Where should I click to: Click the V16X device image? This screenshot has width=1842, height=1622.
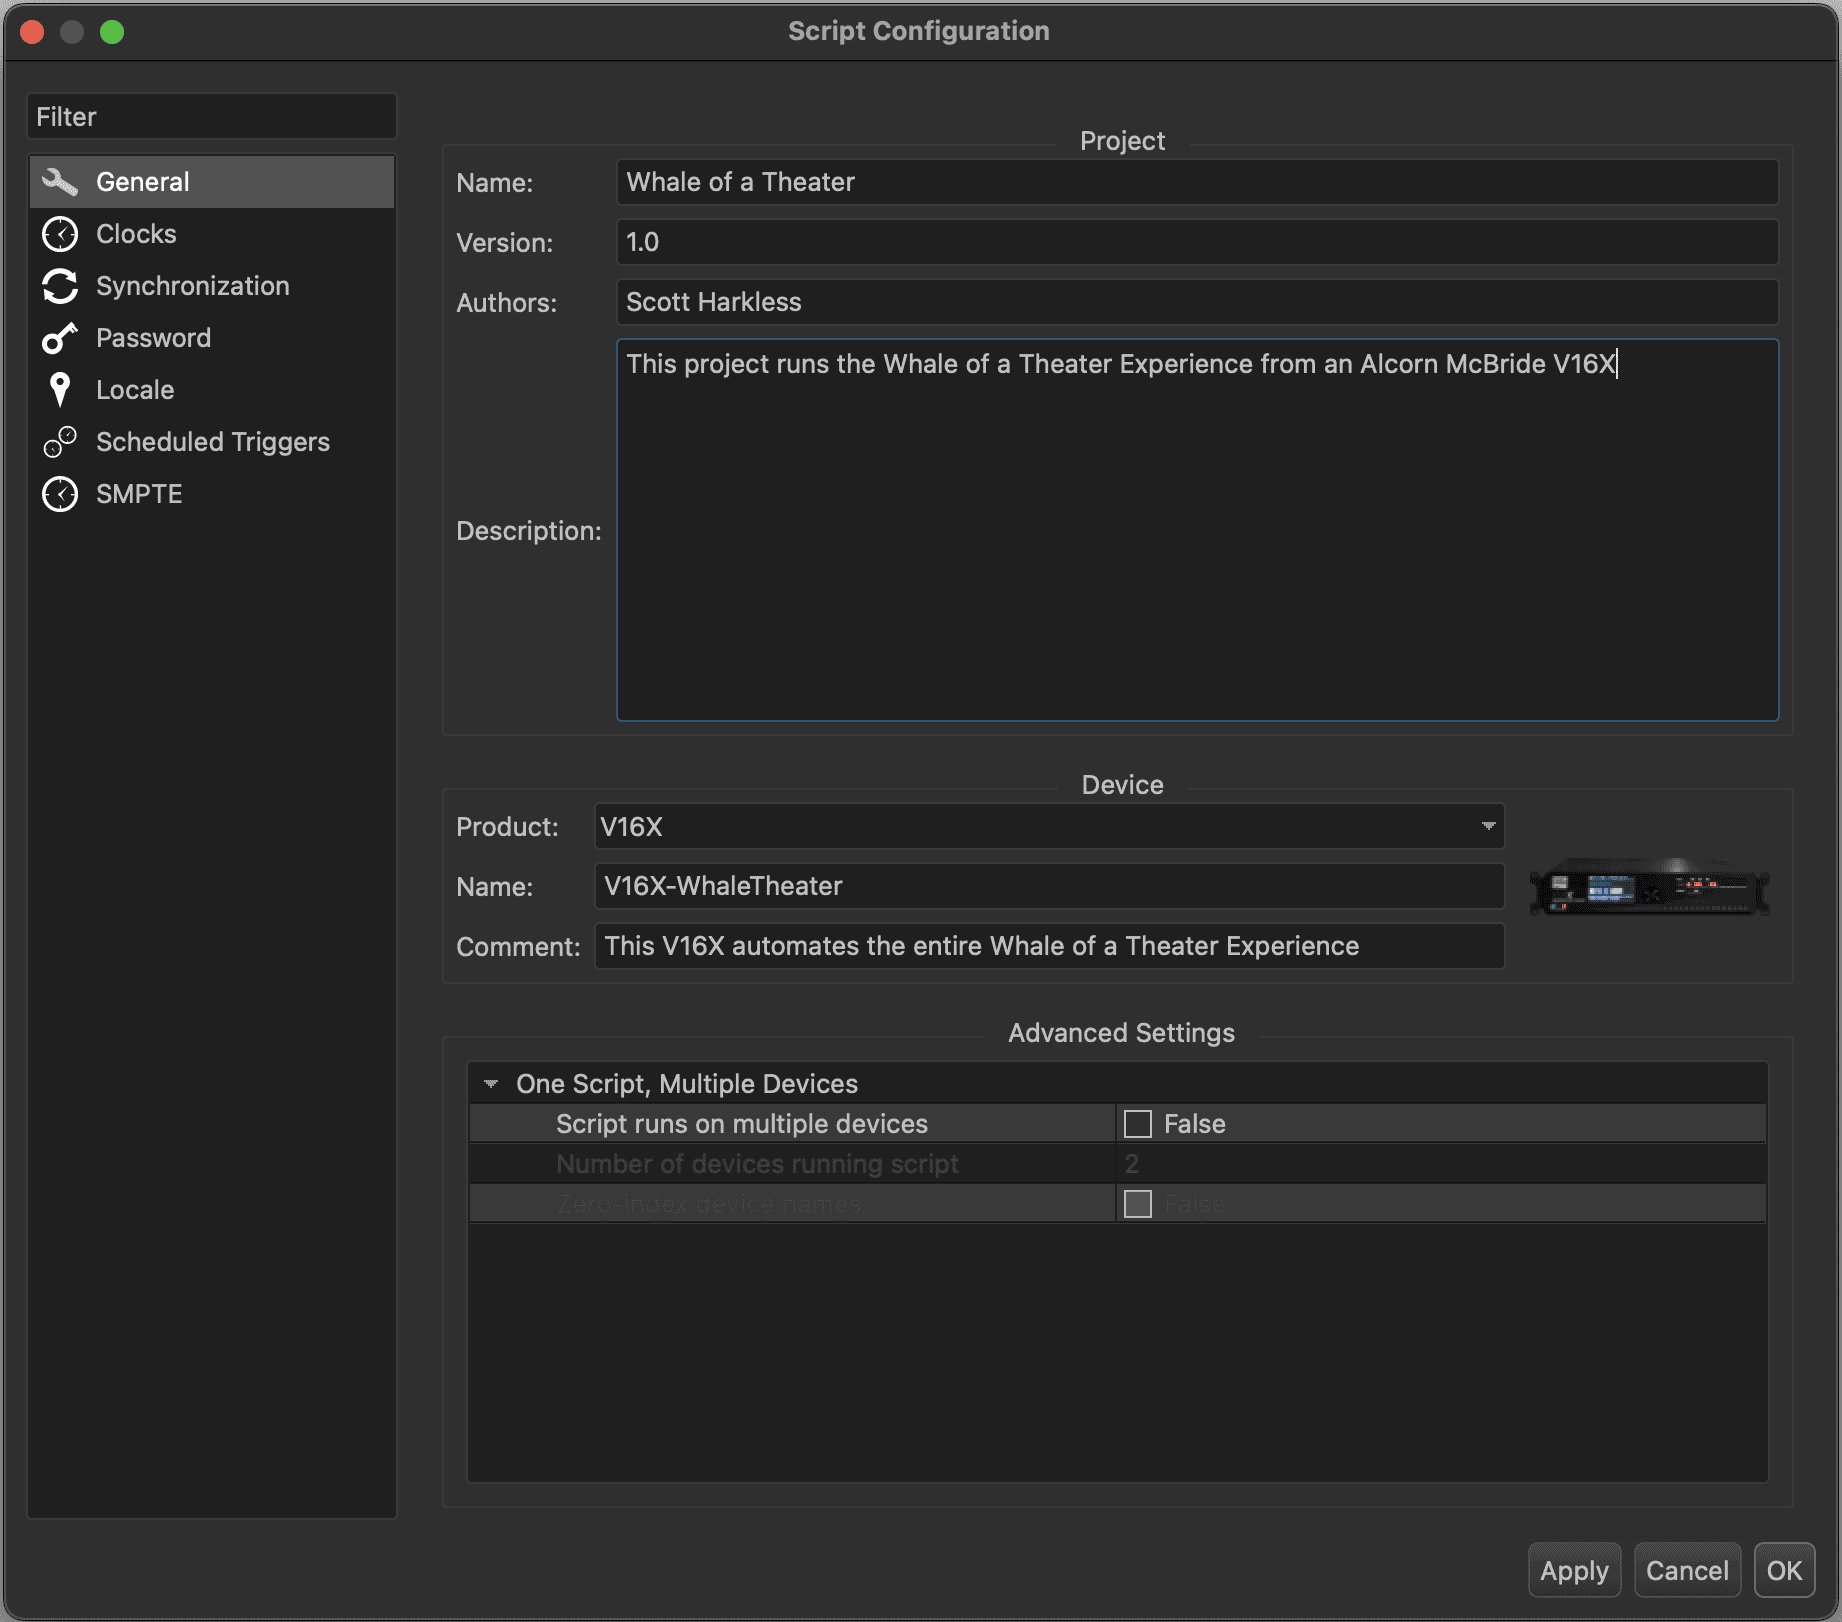[1649, 887]
